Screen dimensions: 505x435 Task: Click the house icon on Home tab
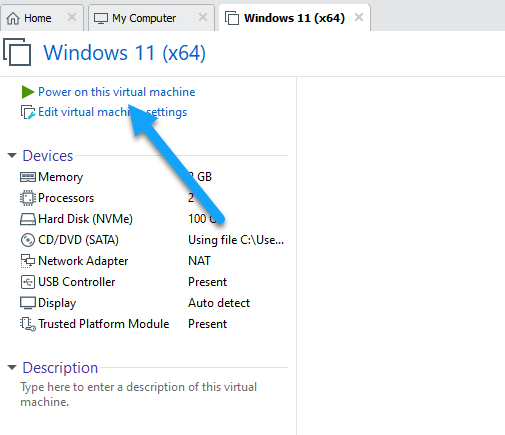pyautogui.click(x=13, y=18)
